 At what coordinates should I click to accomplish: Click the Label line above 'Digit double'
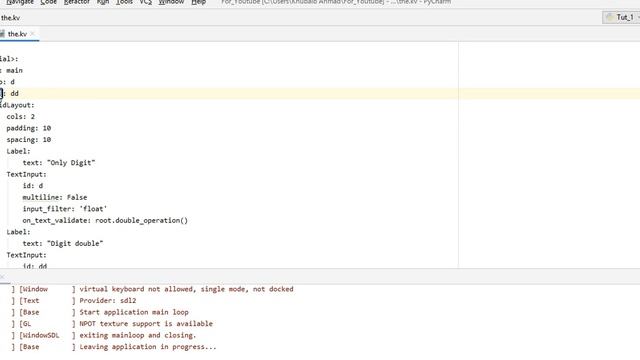(18, 232)
